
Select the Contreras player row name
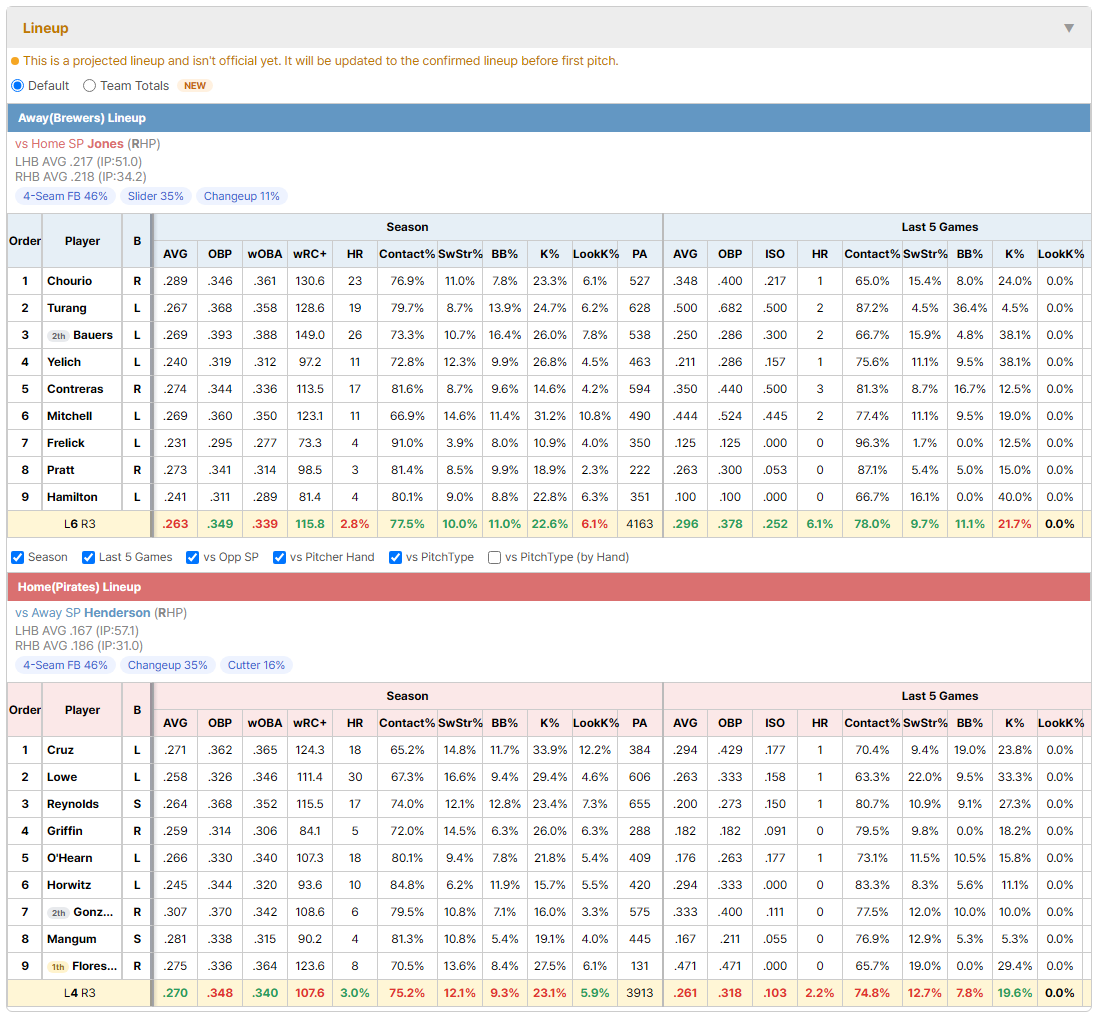coord(75,389)
